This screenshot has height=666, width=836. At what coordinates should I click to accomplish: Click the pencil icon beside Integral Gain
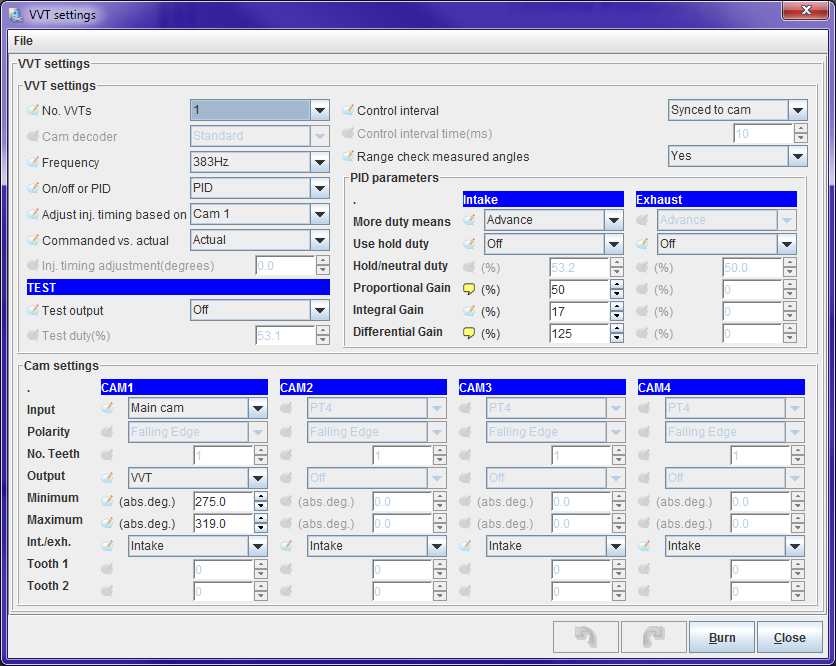tap(468, 312)
